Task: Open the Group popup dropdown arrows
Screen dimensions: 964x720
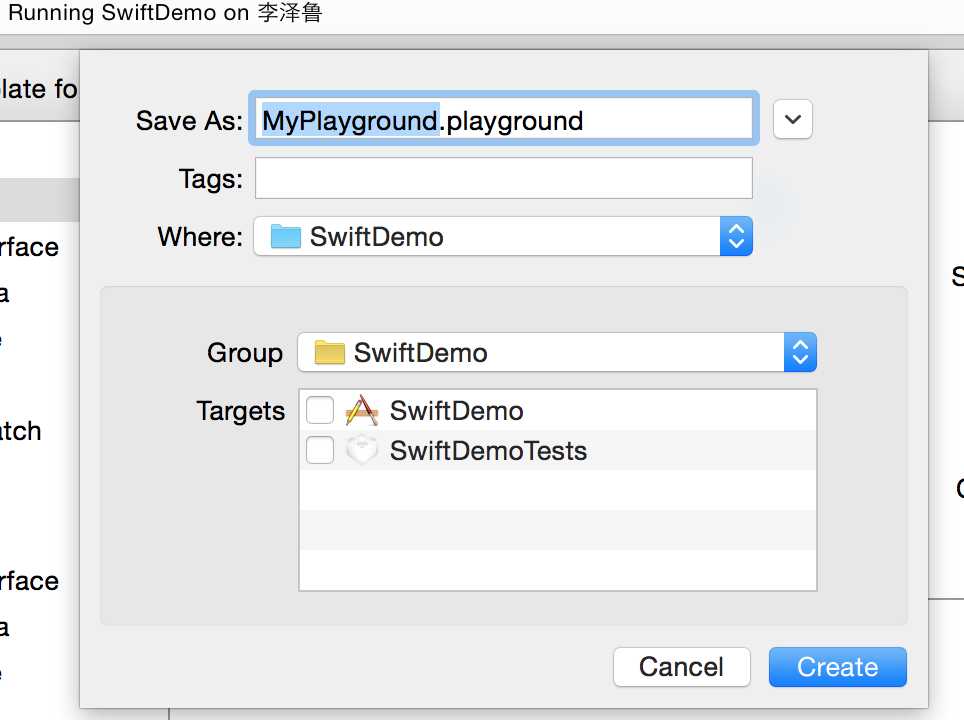Action: point(800,353)
